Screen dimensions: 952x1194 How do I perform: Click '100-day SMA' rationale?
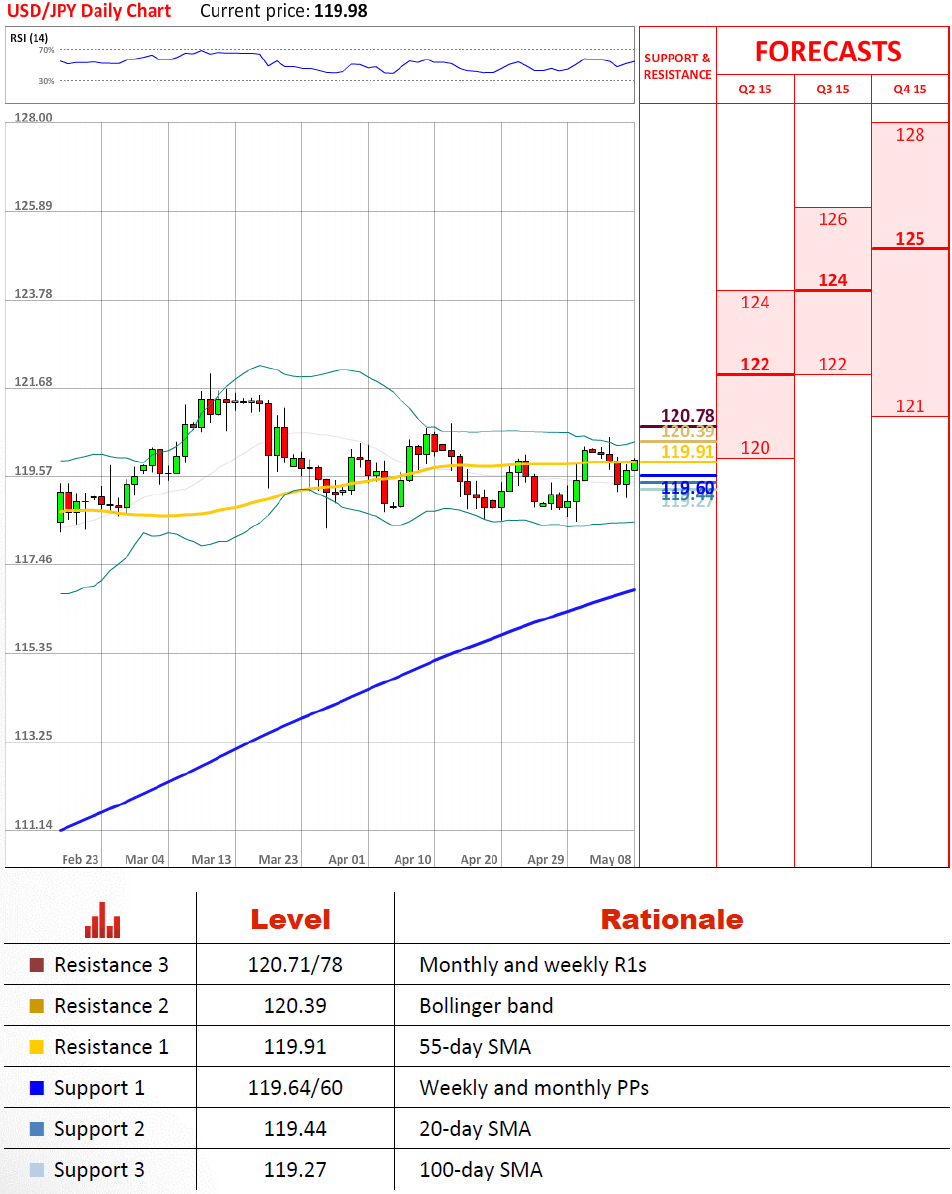(481, 1171)
